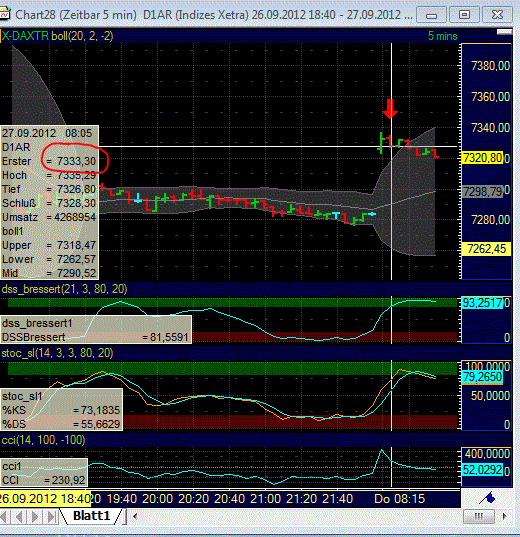Click the cci(14, 100, -100) pane header
520x537 pixels.
pos(43,440)
